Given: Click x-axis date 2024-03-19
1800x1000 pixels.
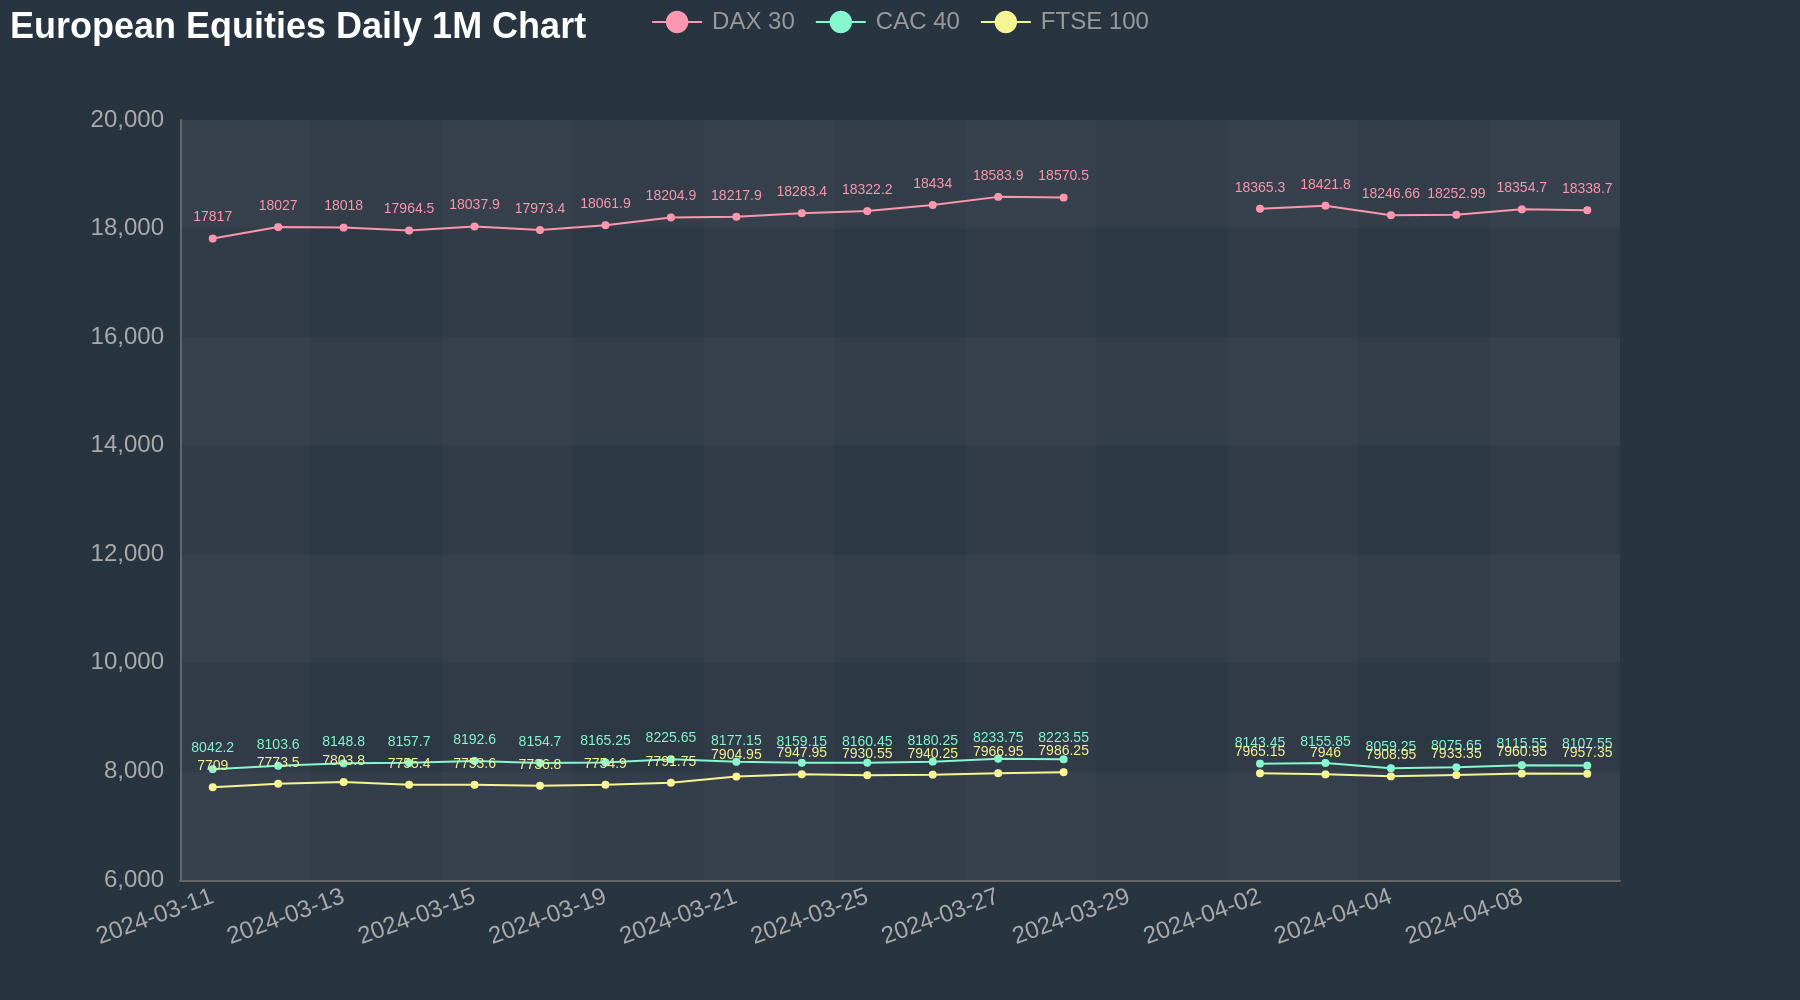Looking at the screenshot, I should [x=549, y=915].
